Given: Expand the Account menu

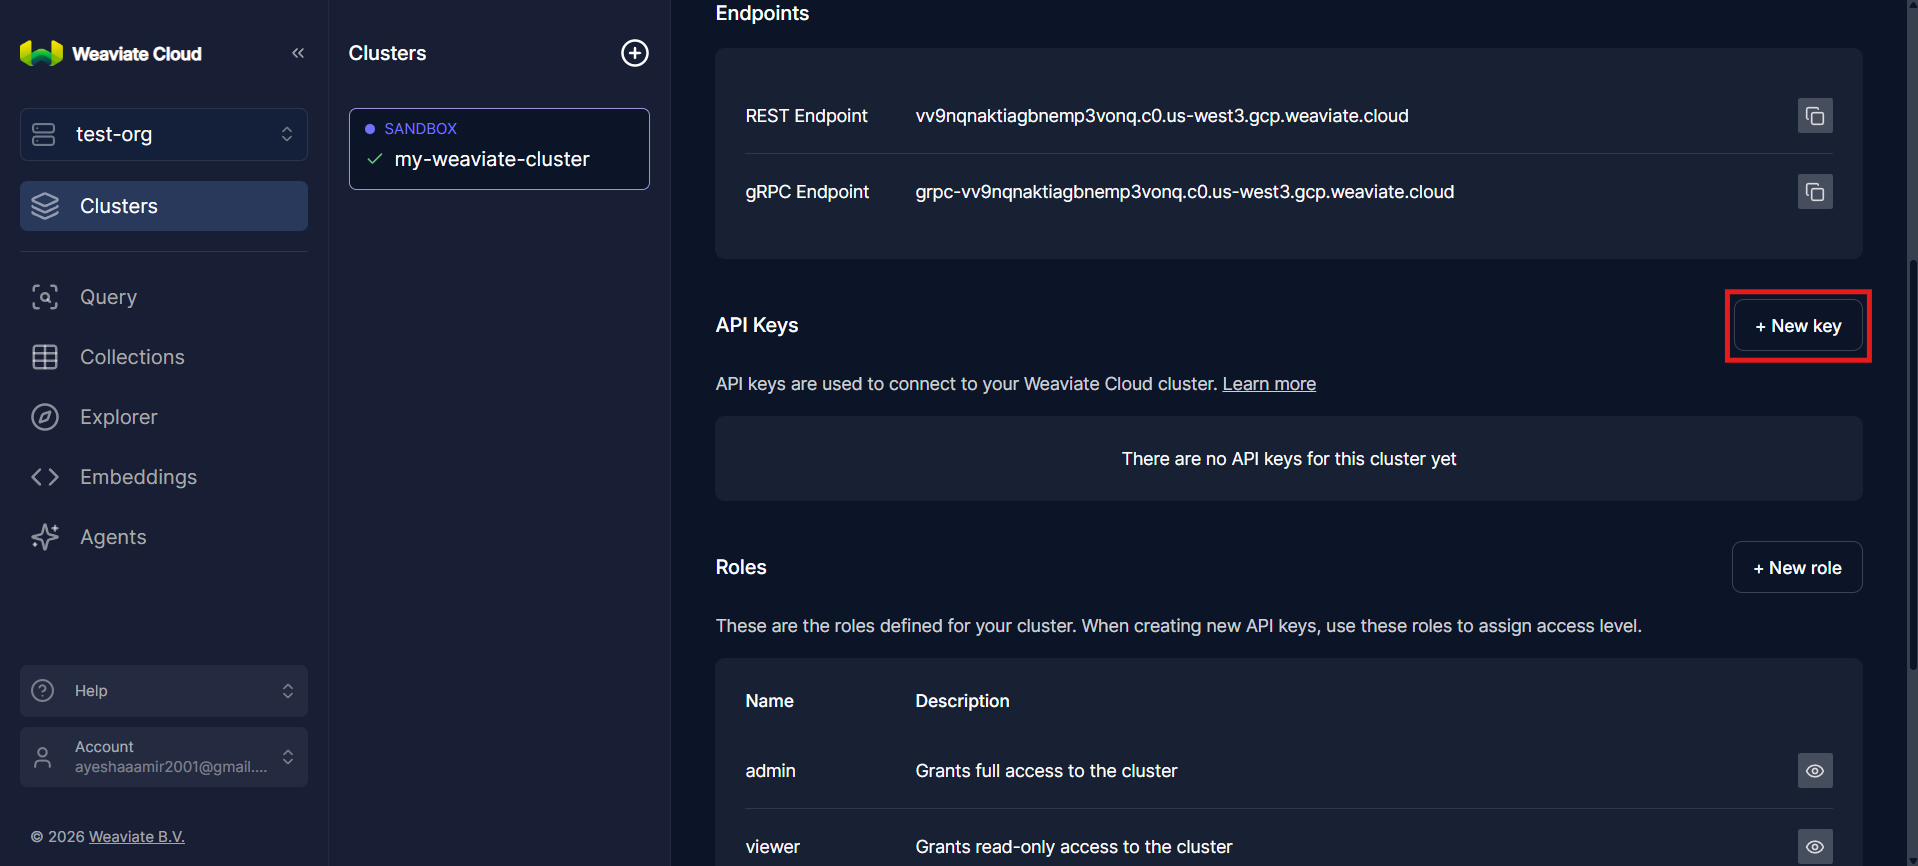Looking at the screenshot, I should click(164, 757).
